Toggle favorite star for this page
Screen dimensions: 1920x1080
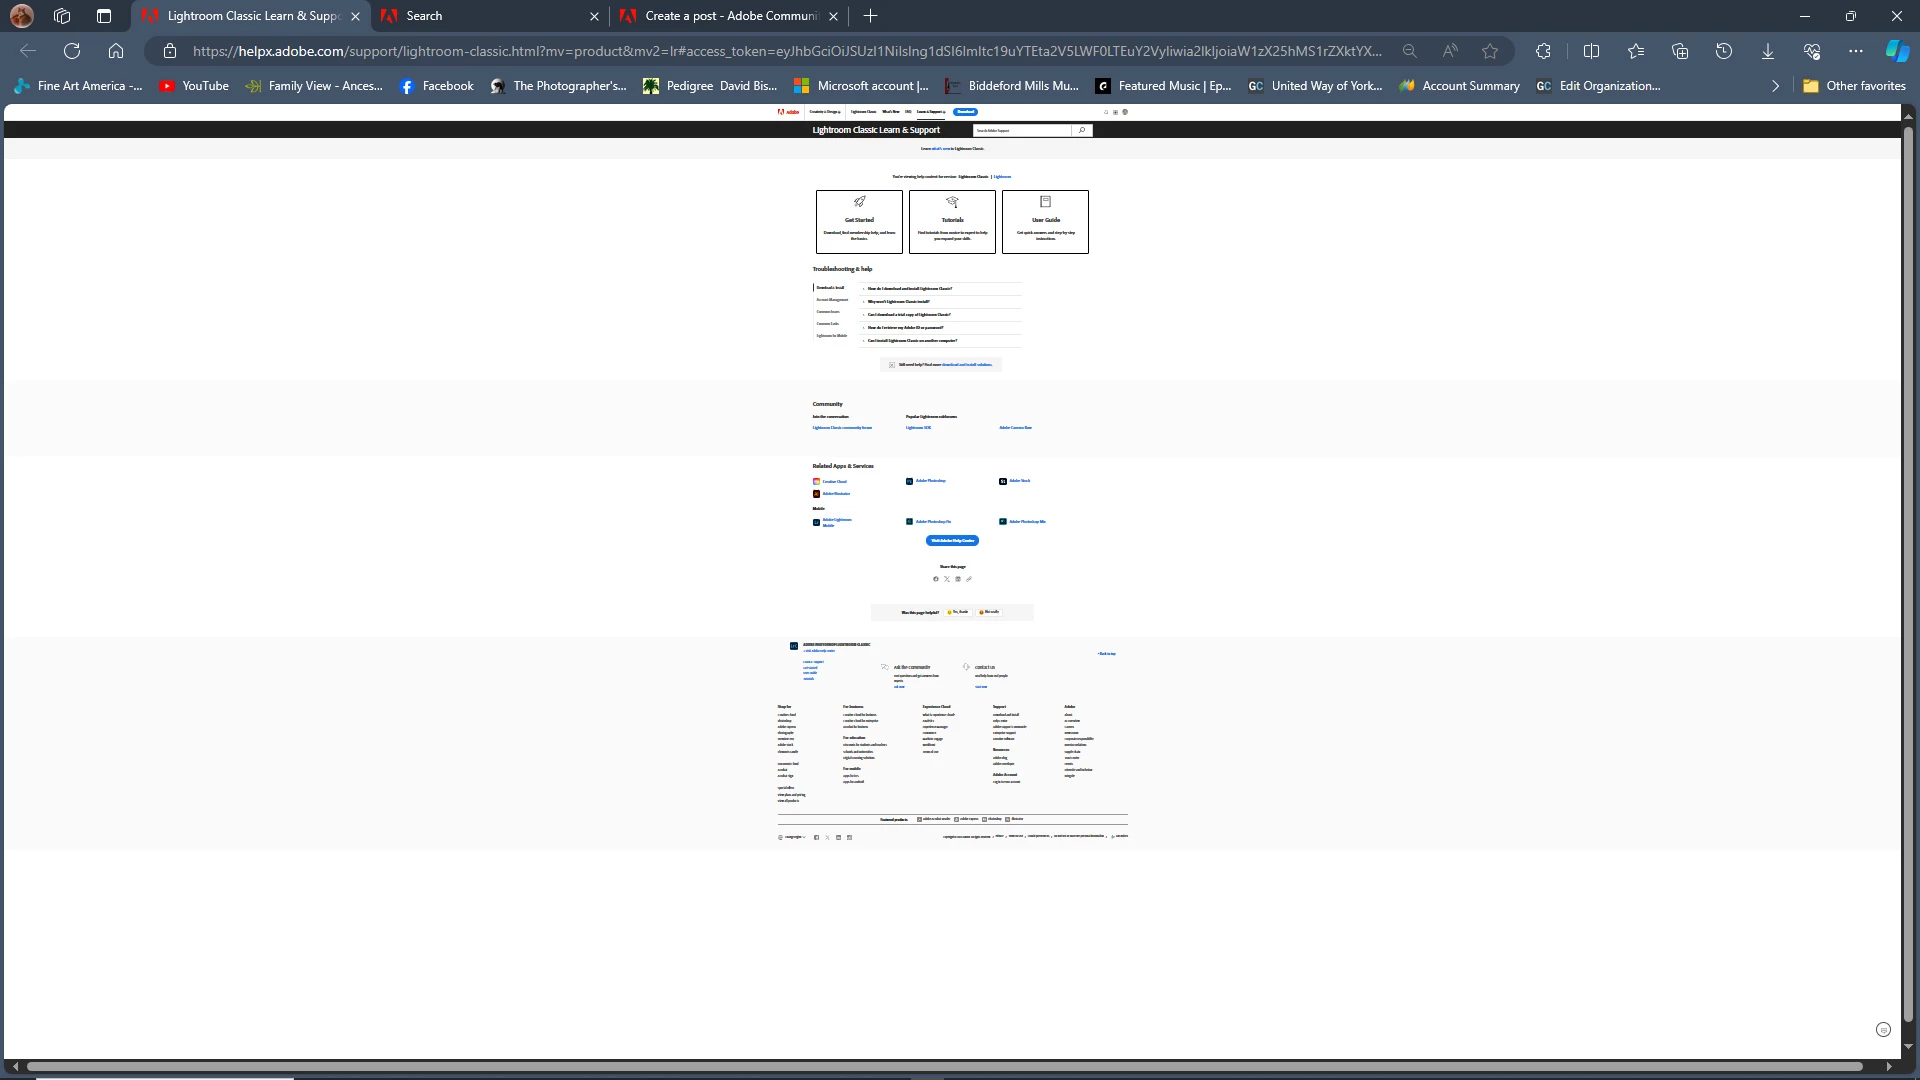click(1490, 51)
